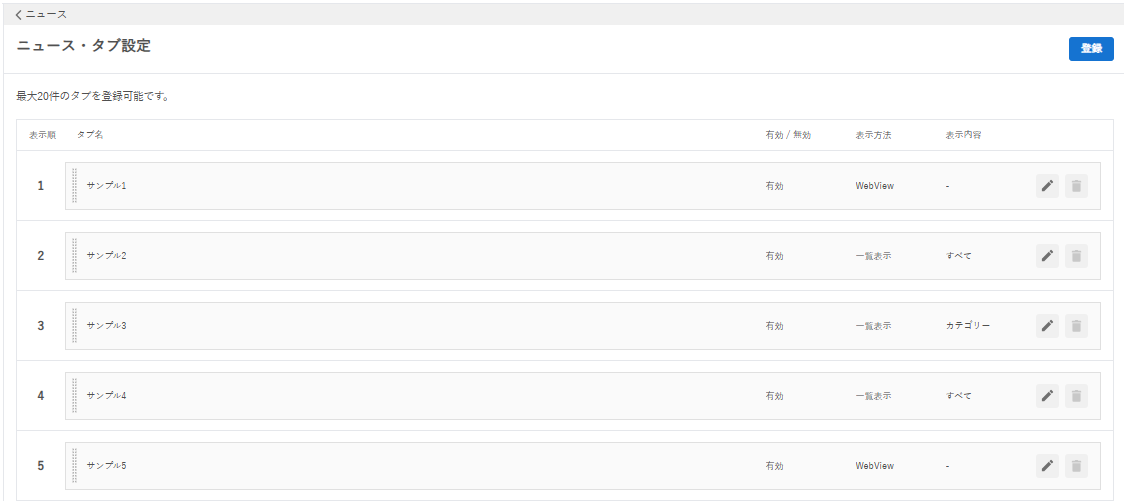This screenshot has height=503, width=1126.
Task: Click the 表示方法 column header
Action: point(873,135)
